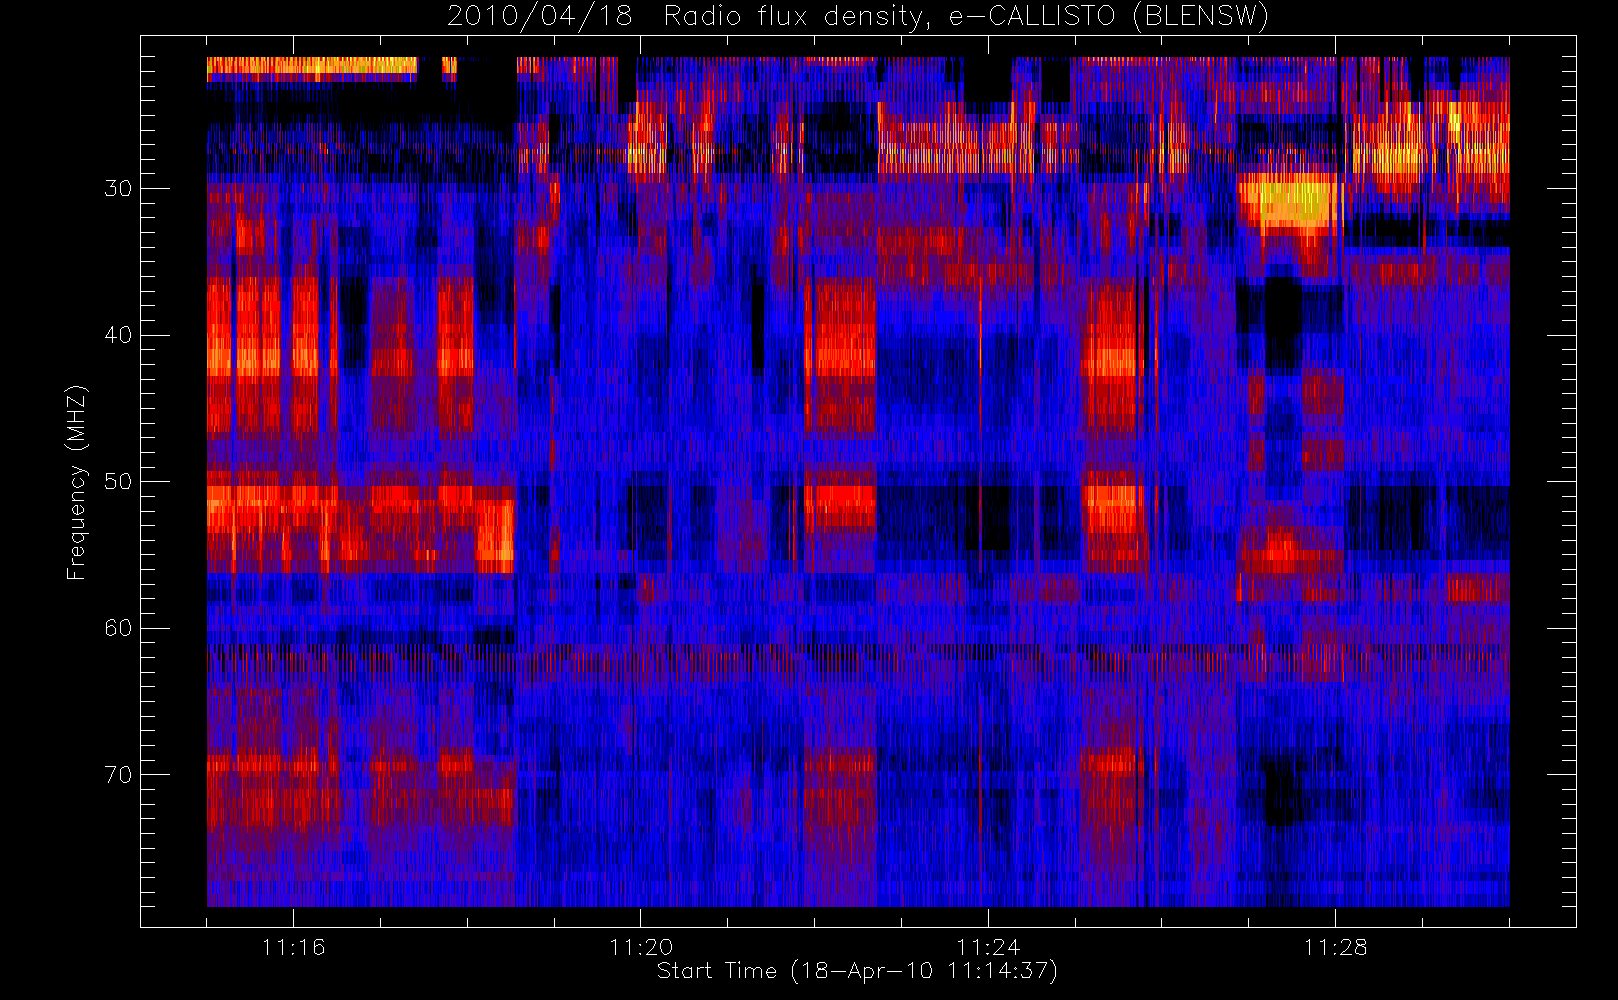The width and height of the screenshot is (1618, 1000).
Task: Click the '11:28' time tick label
Action: point(1335,947)
